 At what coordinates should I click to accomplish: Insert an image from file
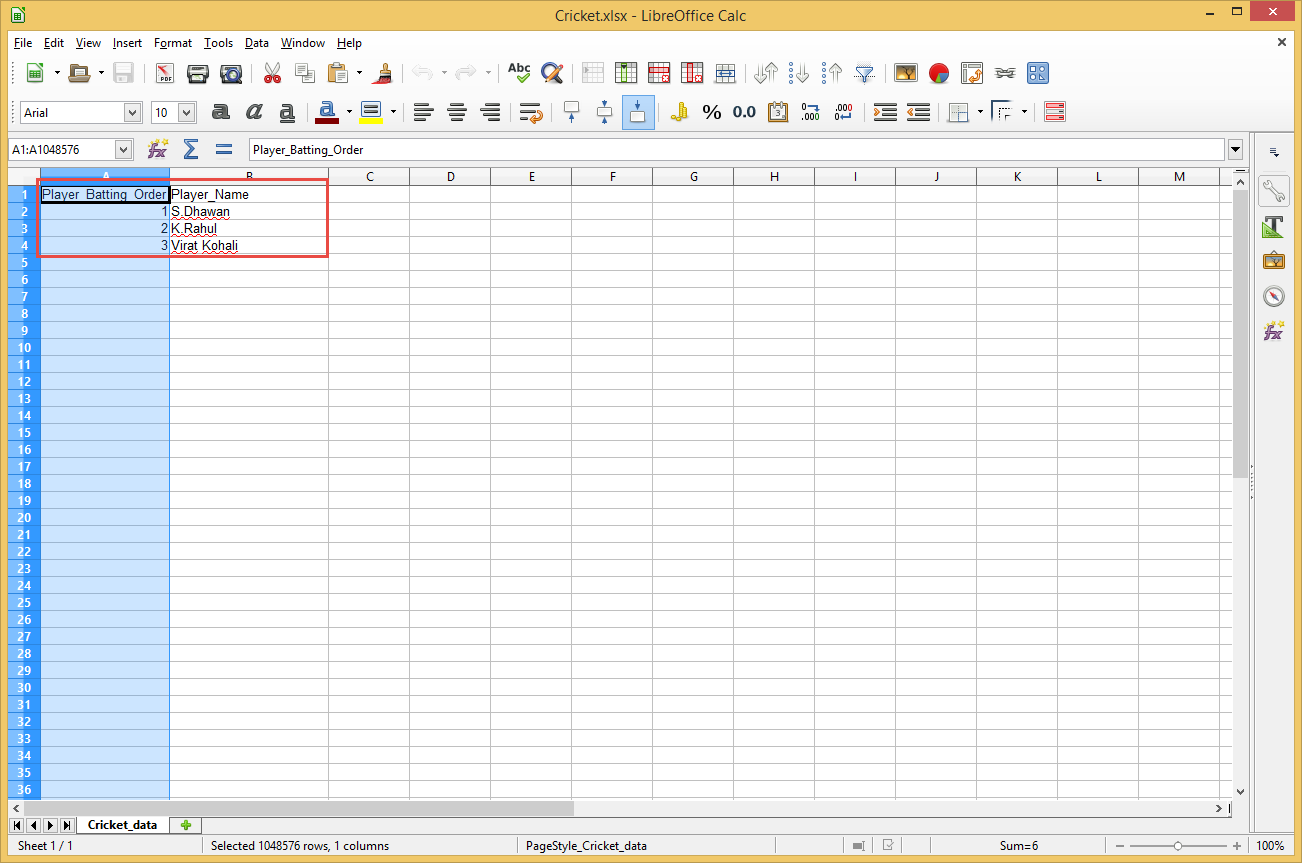coord(906,73)
